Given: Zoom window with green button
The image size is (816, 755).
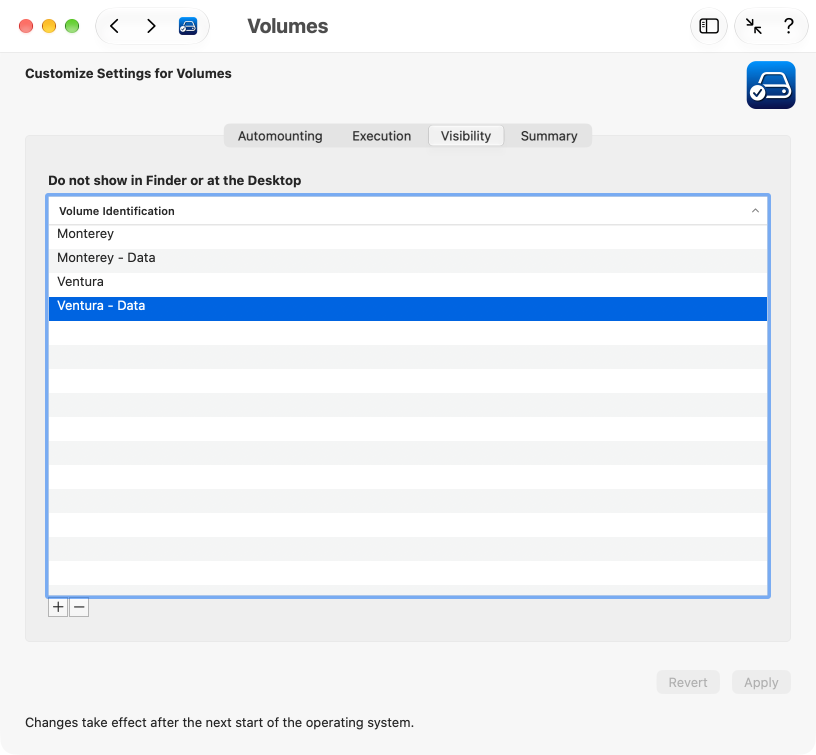Looking at the screenshot, I should tap(72, 26).
